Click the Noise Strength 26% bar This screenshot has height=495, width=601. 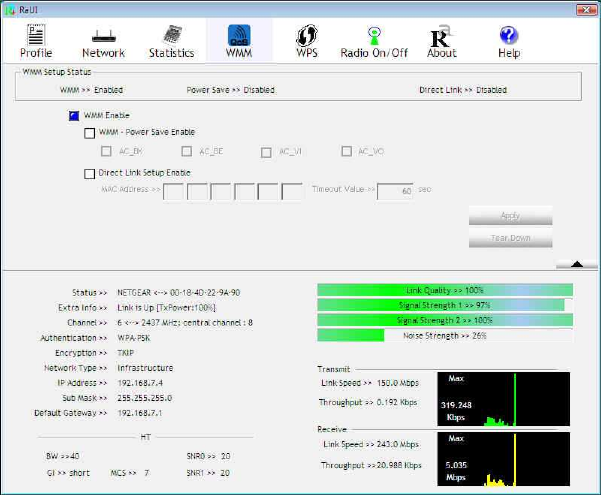445,335
